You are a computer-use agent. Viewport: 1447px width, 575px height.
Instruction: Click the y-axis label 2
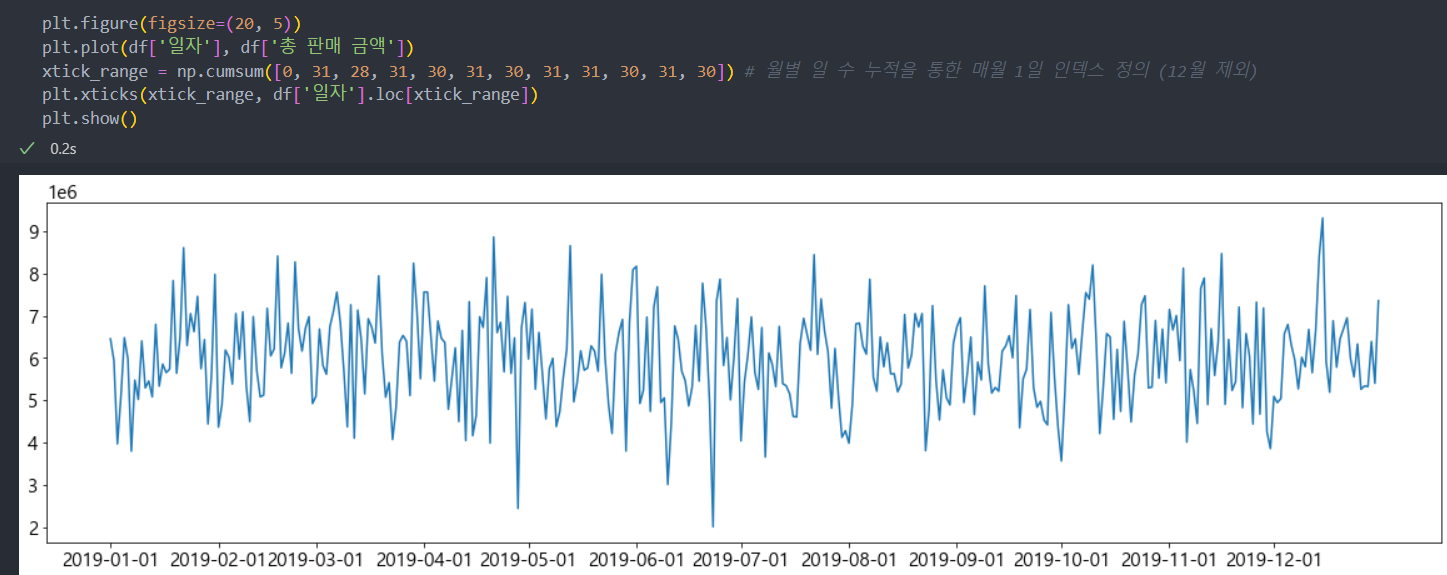tap(32, 528)
